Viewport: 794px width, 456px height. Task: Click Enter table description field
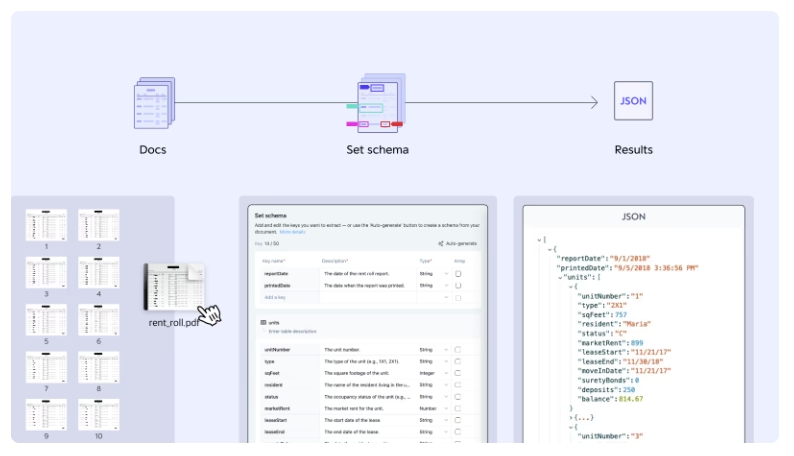pyautogui.click(x=292, y=331)
